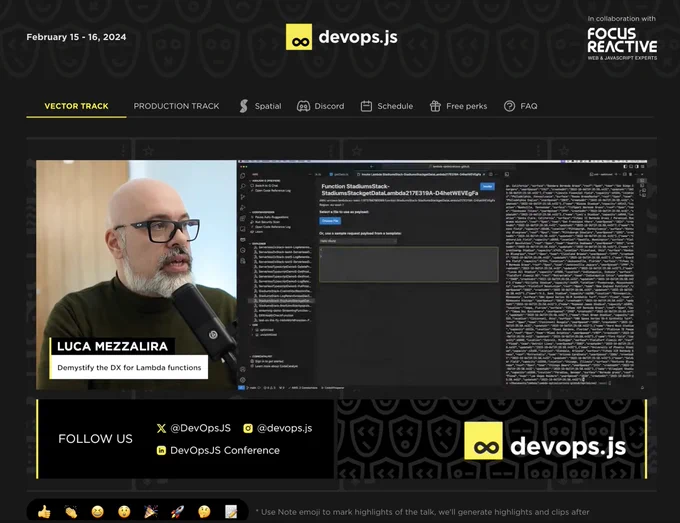Viewport: 680px width, 523px height.
Task: Open the Accounts icon in activity bar
Action: coord(243,369)
